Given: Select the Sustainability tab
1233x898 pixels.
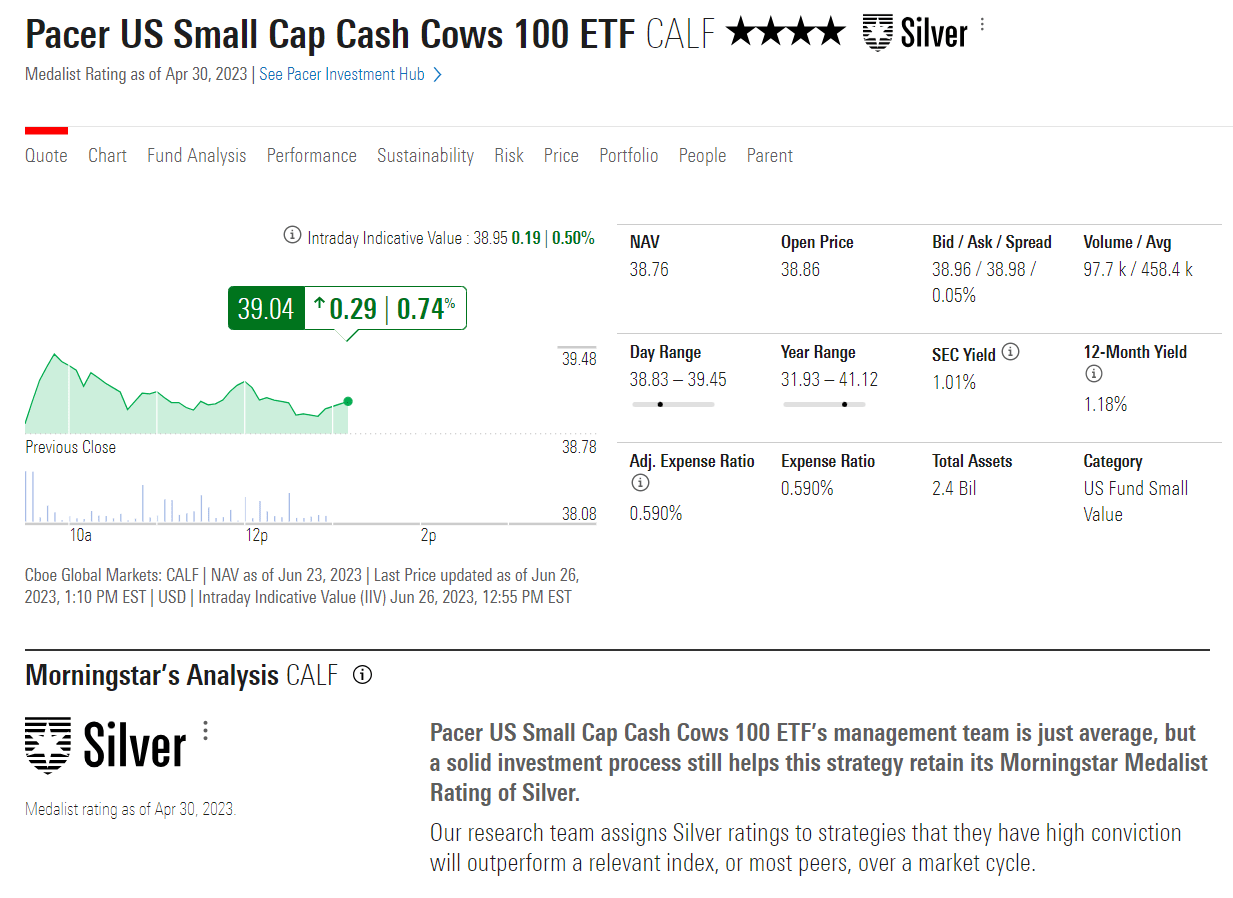Looking at the screenshot, I should (425, 155).
